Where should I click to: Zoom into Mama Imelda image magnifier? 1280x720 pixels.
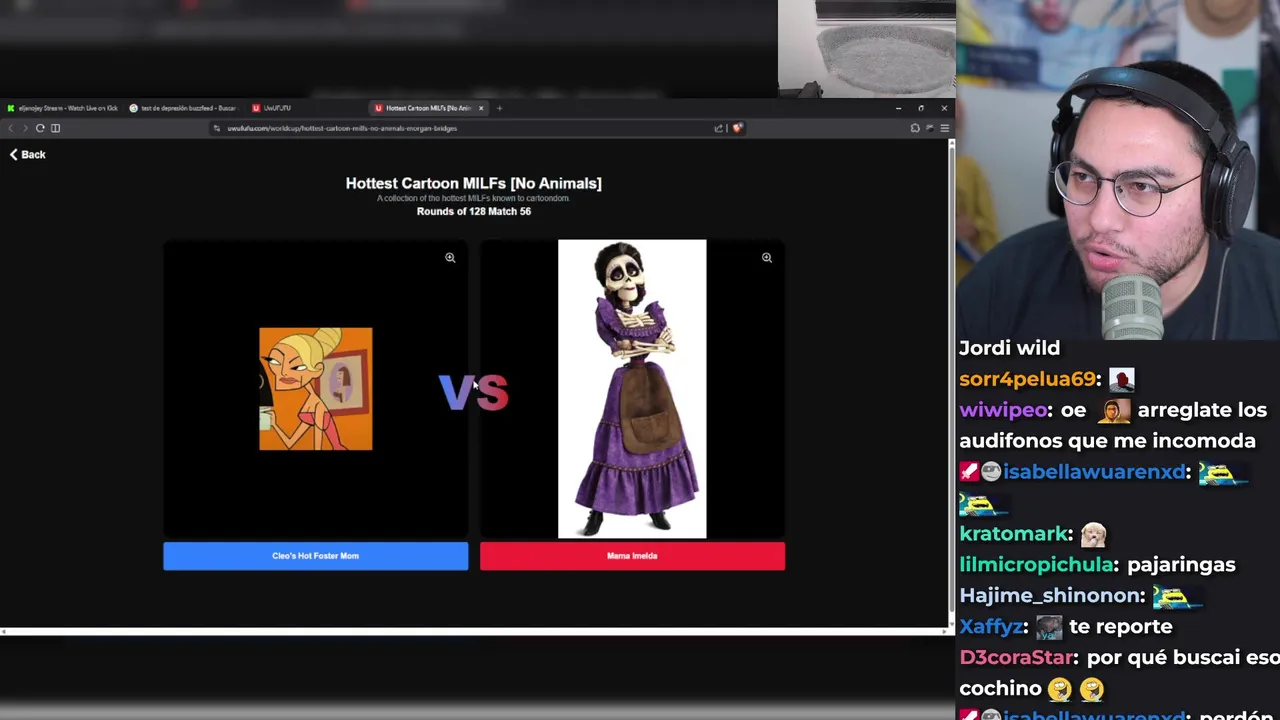pyautogui.click(x=767, y=258)
